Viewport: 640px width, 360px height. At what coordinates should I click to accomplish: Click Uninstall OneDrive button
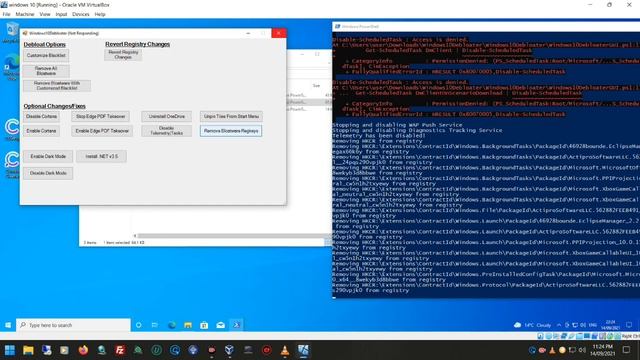pos(167,117)
